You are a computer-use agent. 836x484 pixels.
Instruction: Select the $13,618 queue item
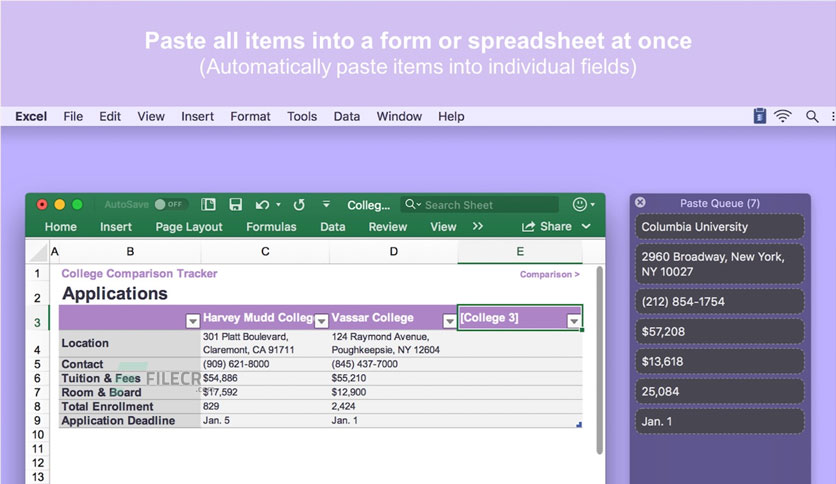point(720,361)
